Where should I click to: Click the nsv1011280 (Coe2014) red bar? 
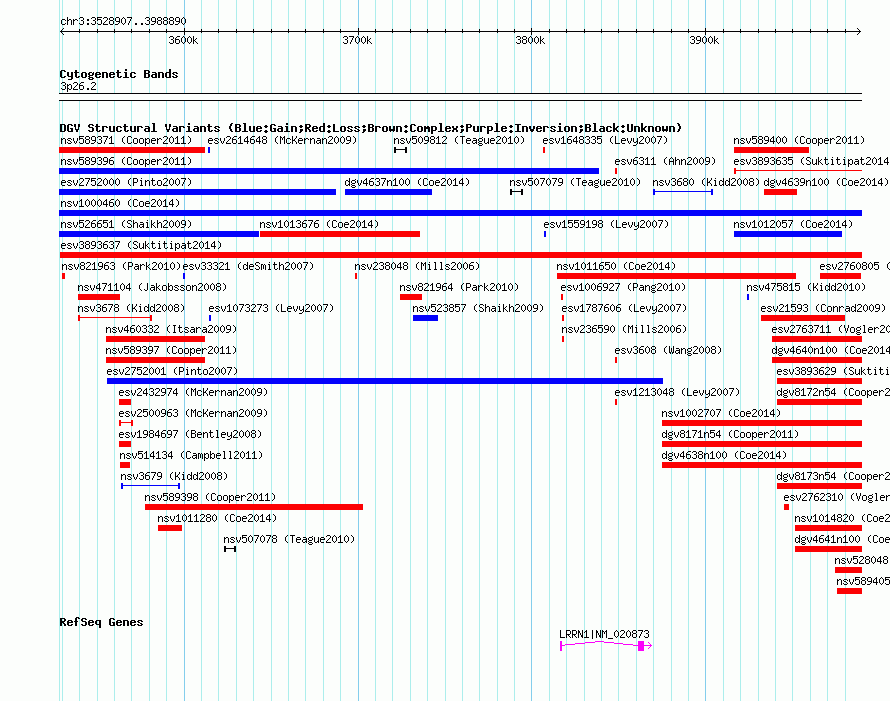coord(170,528)
